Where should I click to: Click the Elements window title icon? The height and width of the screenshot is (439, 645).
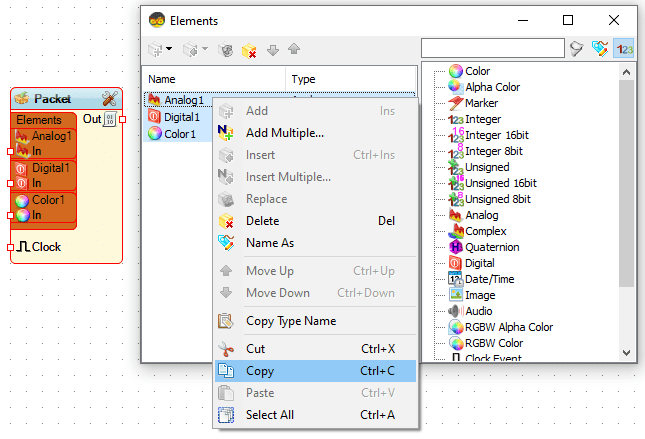click(157, 20)
